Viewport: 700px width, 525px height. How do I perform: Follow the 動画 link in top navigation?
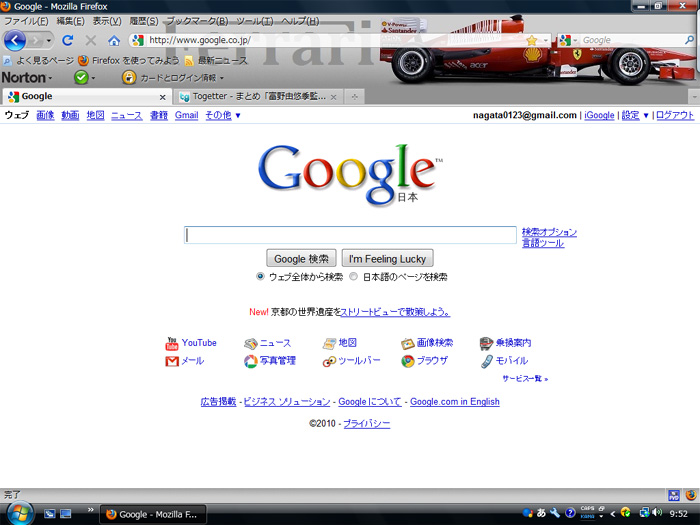70,115
